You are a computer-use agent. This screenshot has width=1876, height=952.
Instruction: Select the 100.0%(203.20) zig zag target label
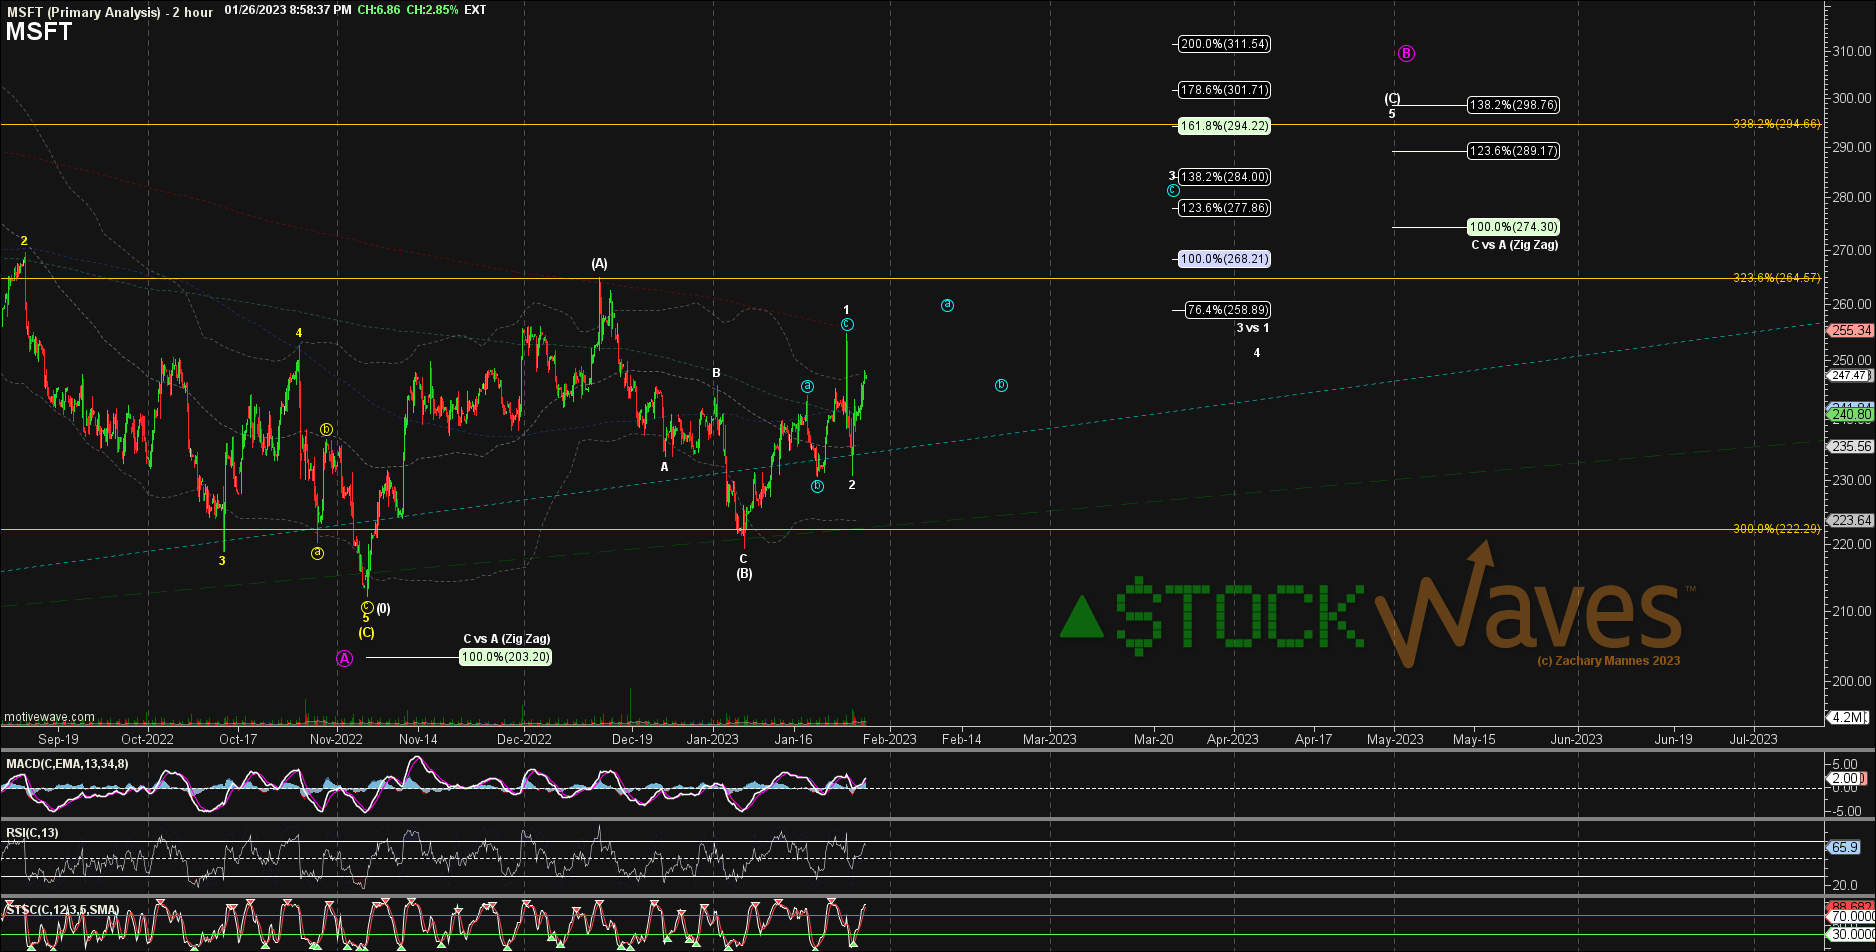pyautogui.click(x=505, y=657)
